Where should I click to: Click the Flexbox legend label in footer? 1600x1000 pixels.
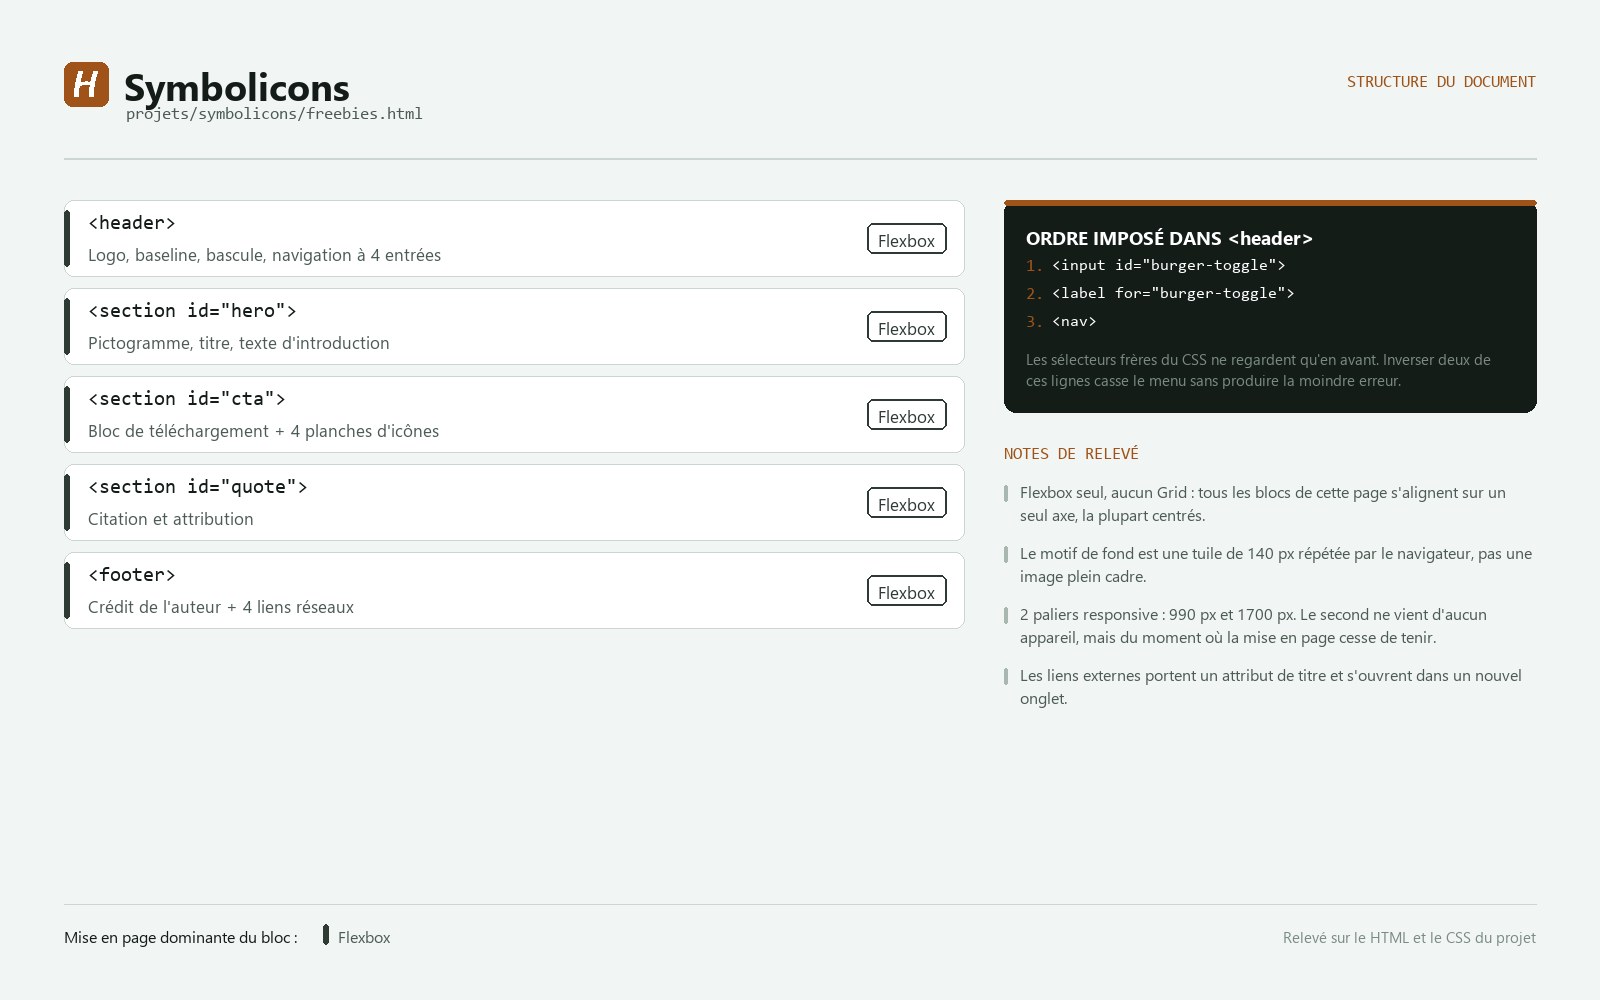(364, 938)
